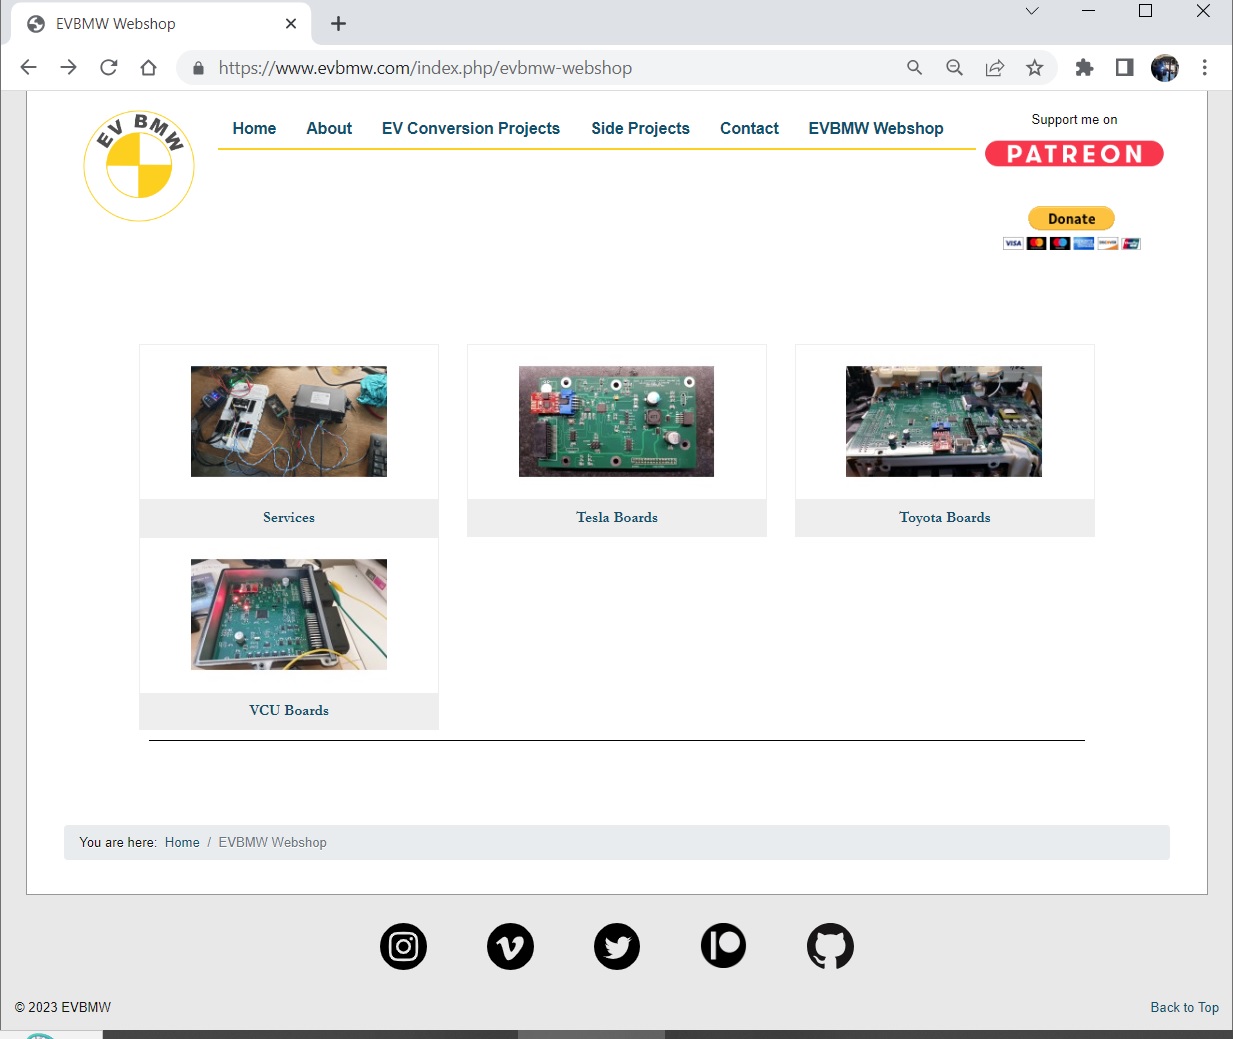This screenshot has height=1039, width=1233.
Task: Click the Patreon circle icon in footer
Action: pyautogui.click(x=723, y=946)
